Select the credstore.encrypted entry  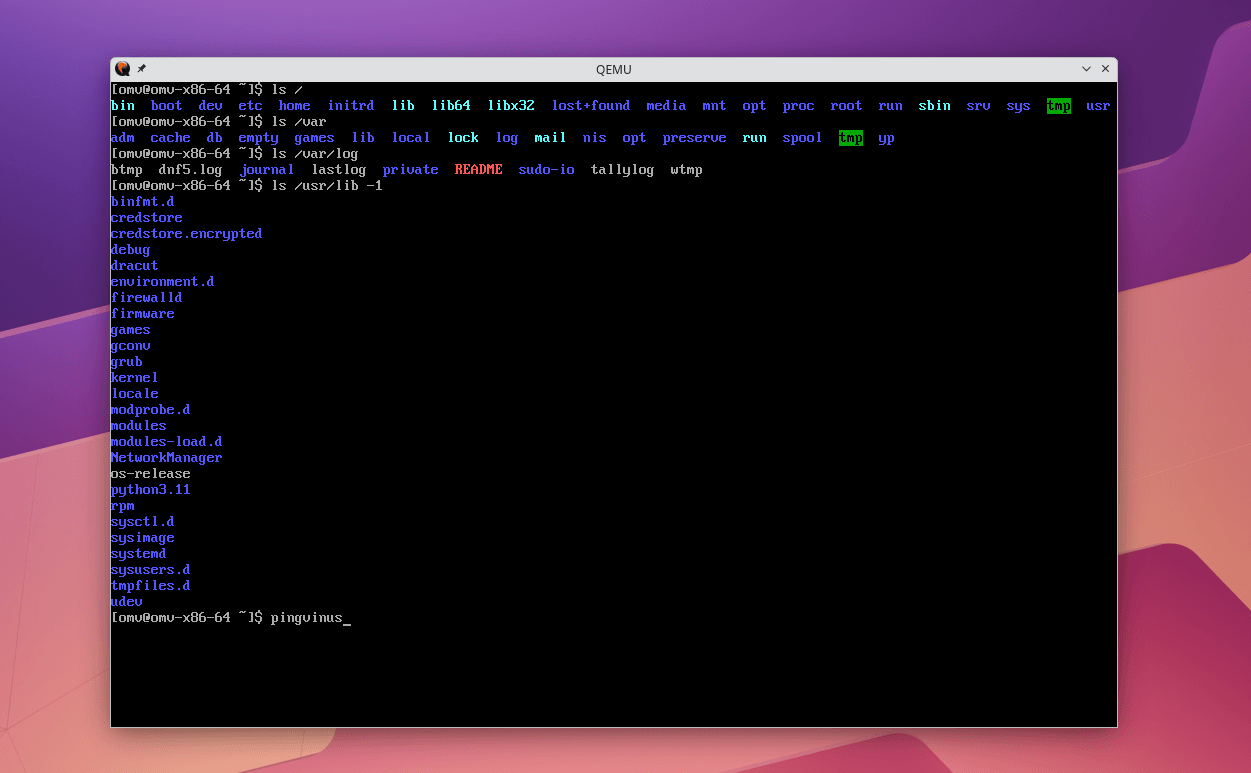click(187, 234)
